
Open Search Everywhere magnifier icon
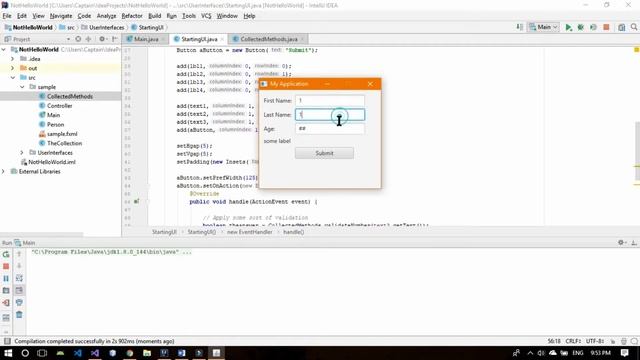634,27
